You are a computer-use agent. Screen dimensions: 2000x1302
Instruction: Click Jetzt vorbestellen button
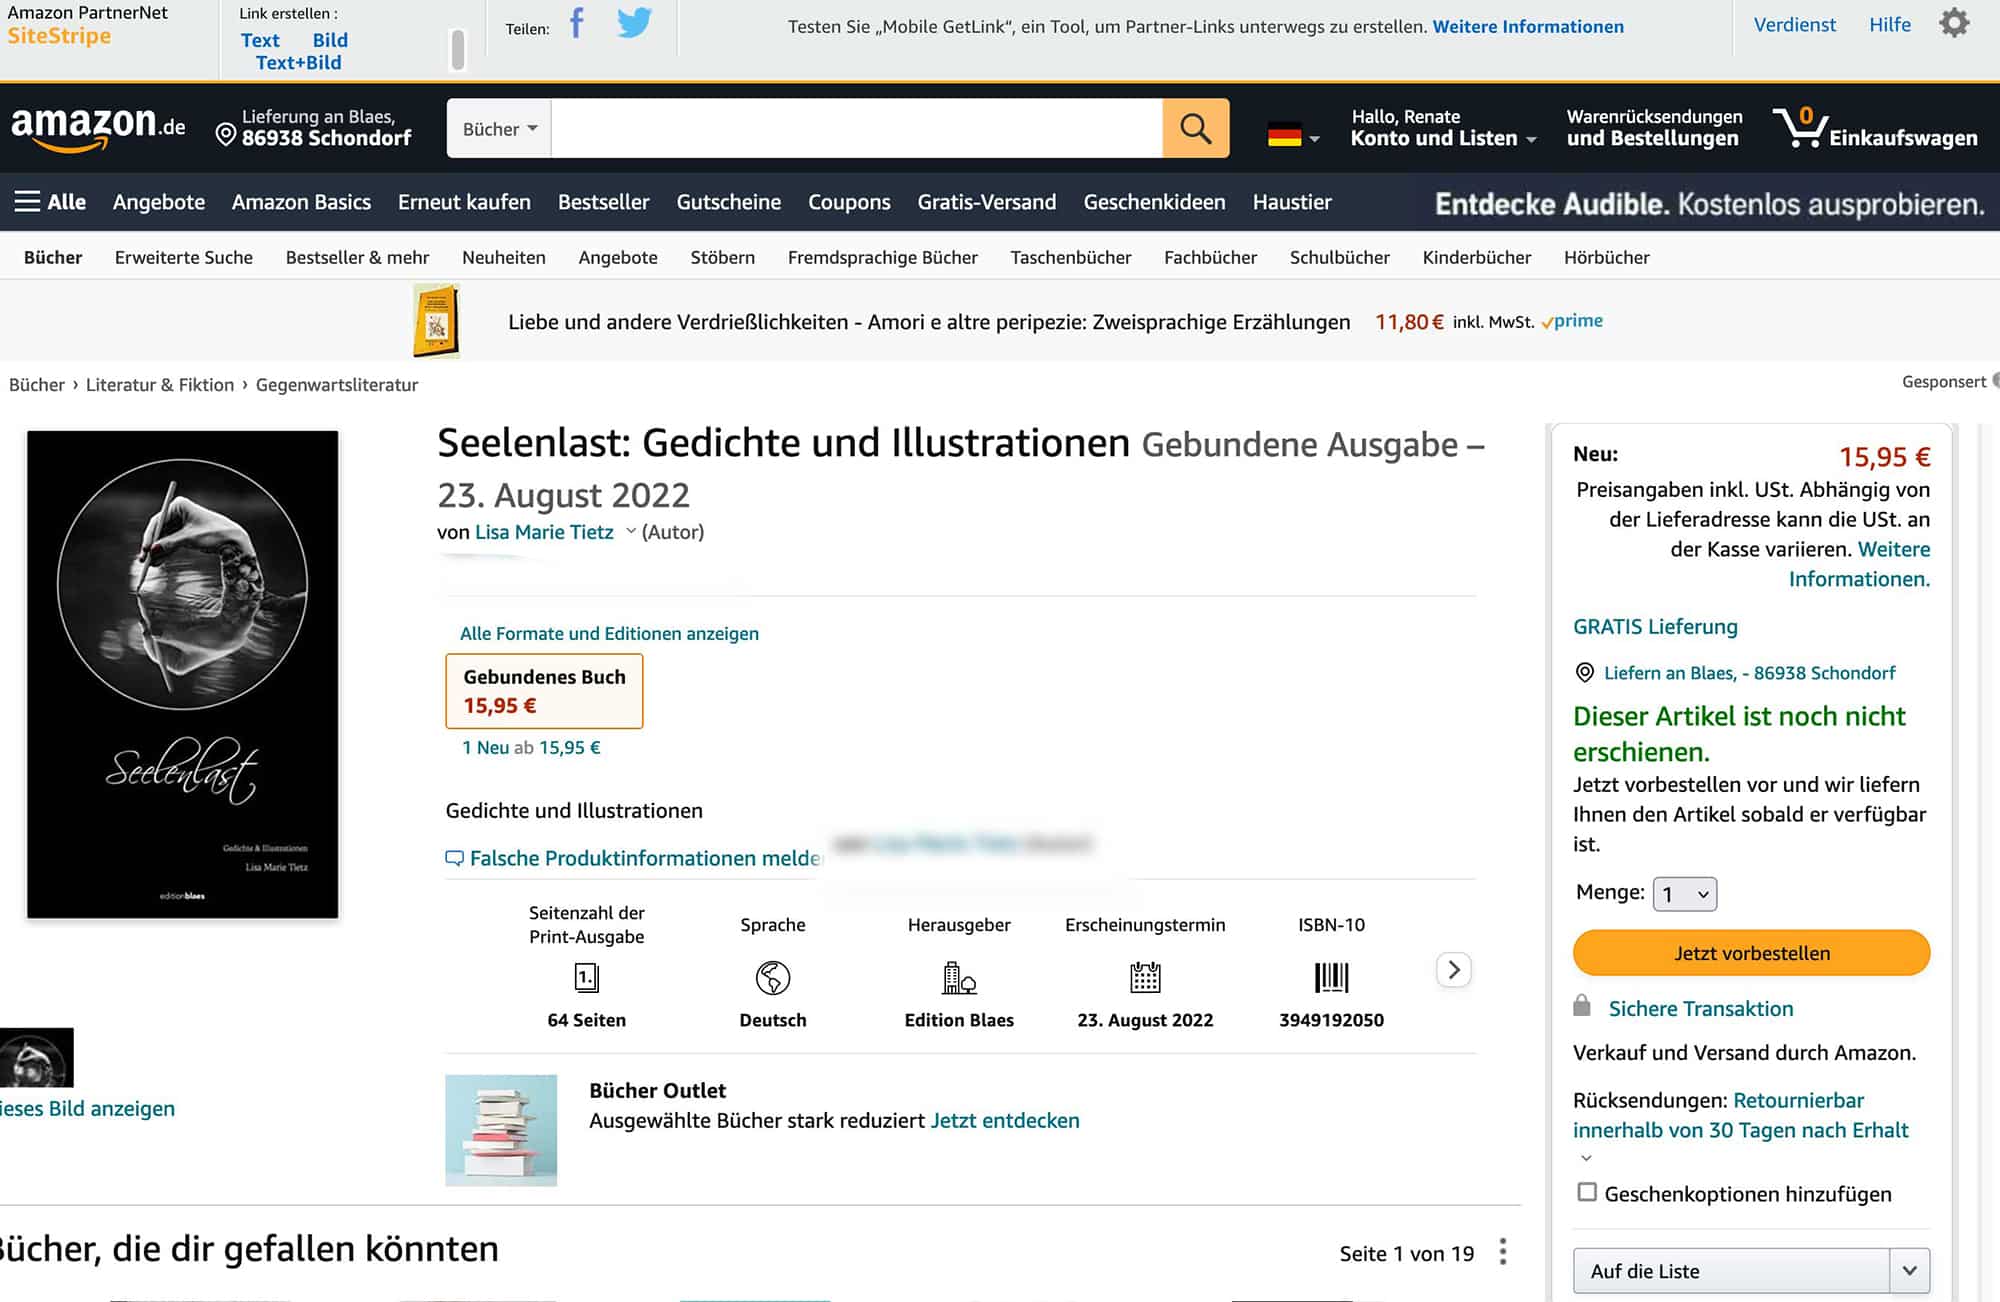[1751, 953]
